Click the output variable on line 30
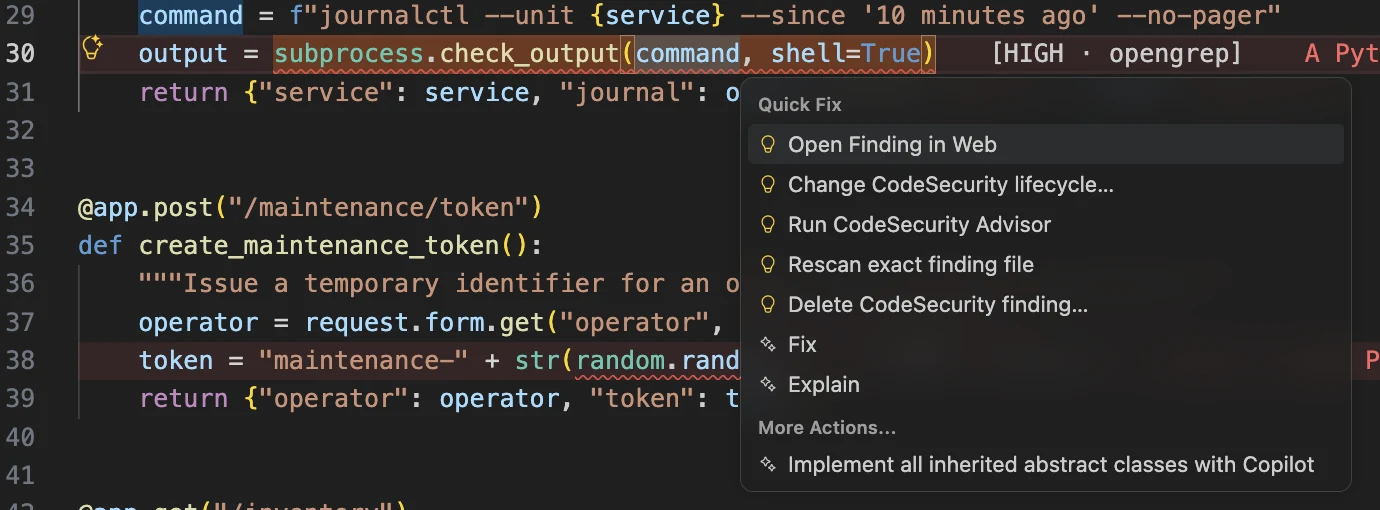 pos(184,53)
